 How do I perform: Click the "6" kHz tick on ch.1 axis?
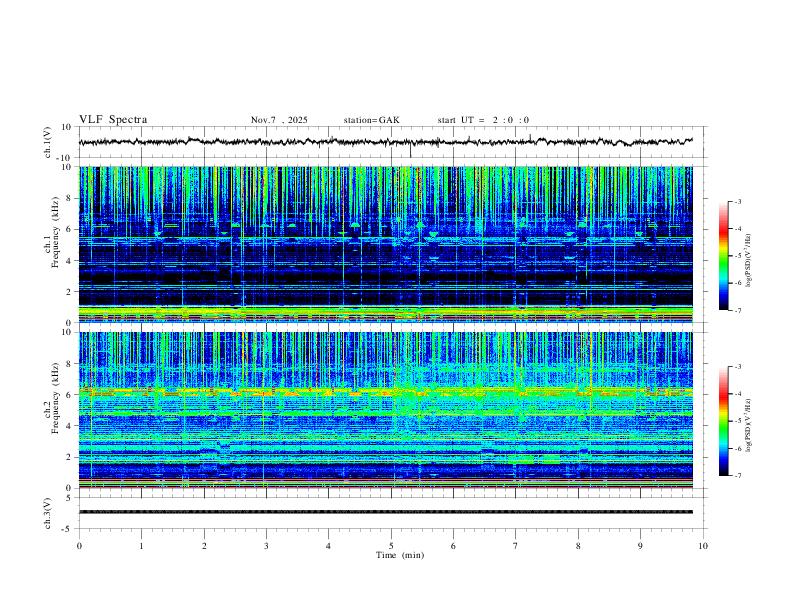pyautogui.click(x=69, y=229)
